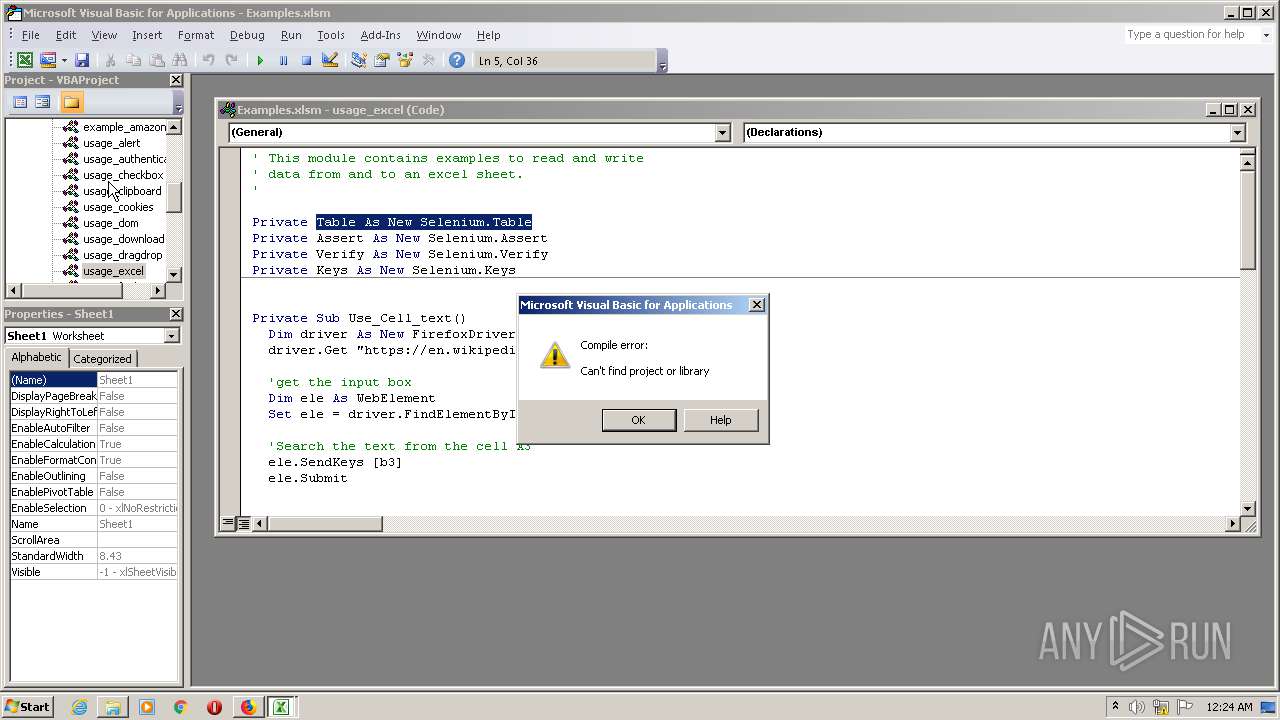1280x720 pixels.
Task: Open Google Chrome from the taskbar
Action: click(180, 707)
